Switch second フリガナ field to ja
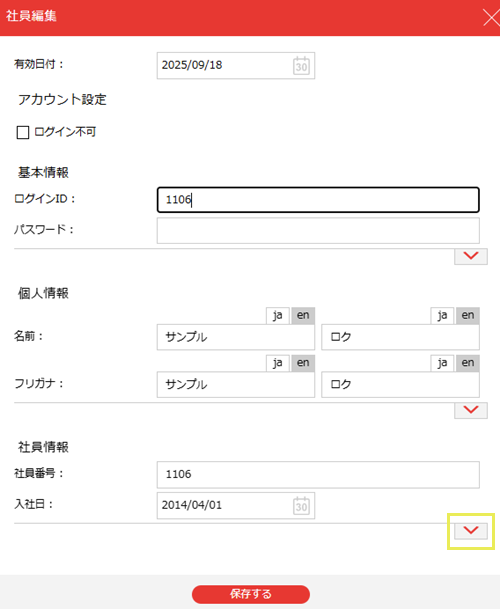The width and height of the screenshot is (500, 609). point(442,363)
